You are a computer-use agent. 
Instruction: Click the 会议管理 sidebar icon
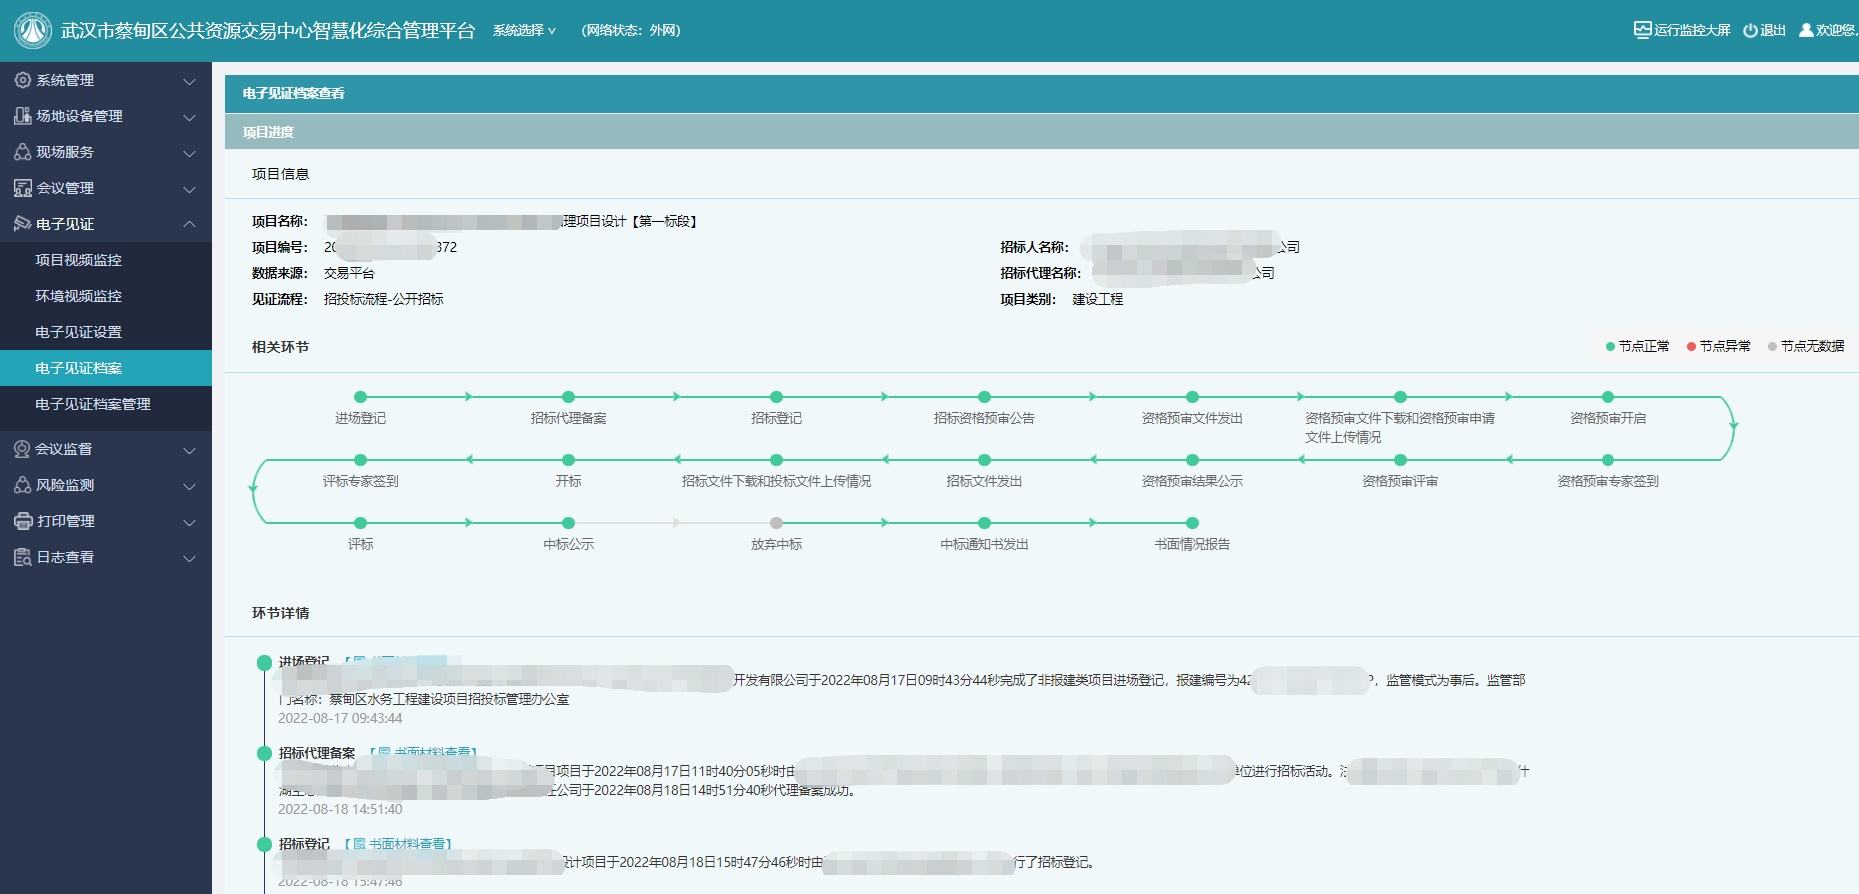coord(23,188)
